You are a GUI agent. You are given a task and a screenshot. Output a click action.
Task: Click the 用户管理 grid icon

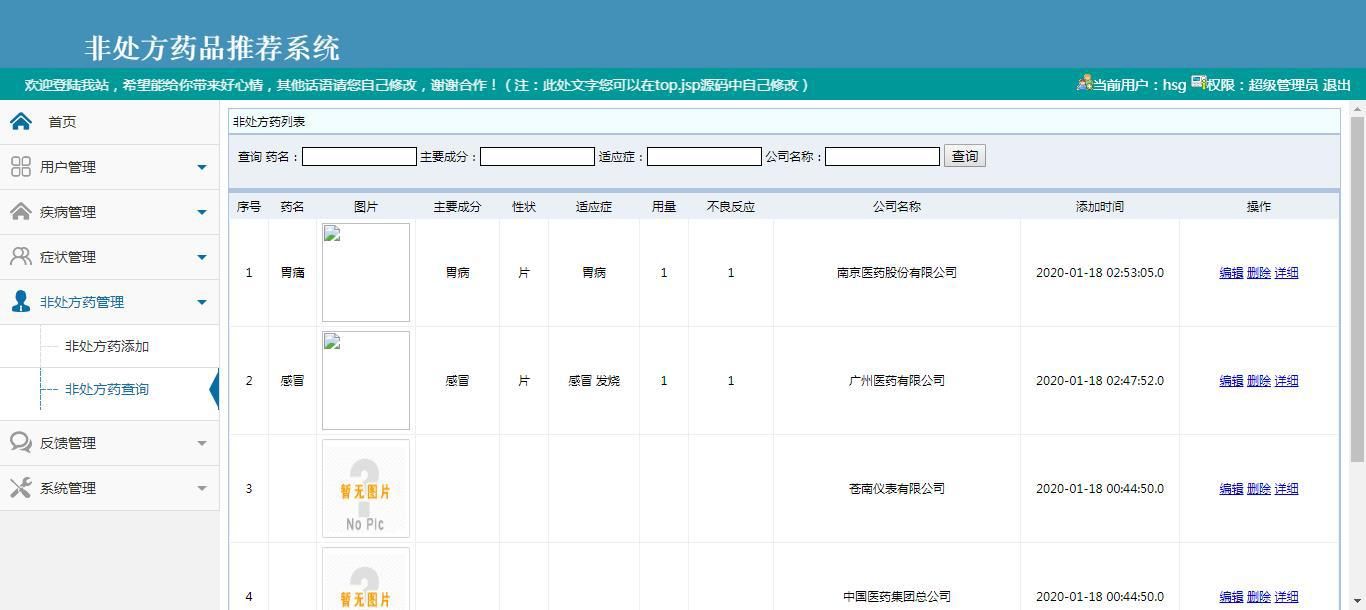[21, 167]
